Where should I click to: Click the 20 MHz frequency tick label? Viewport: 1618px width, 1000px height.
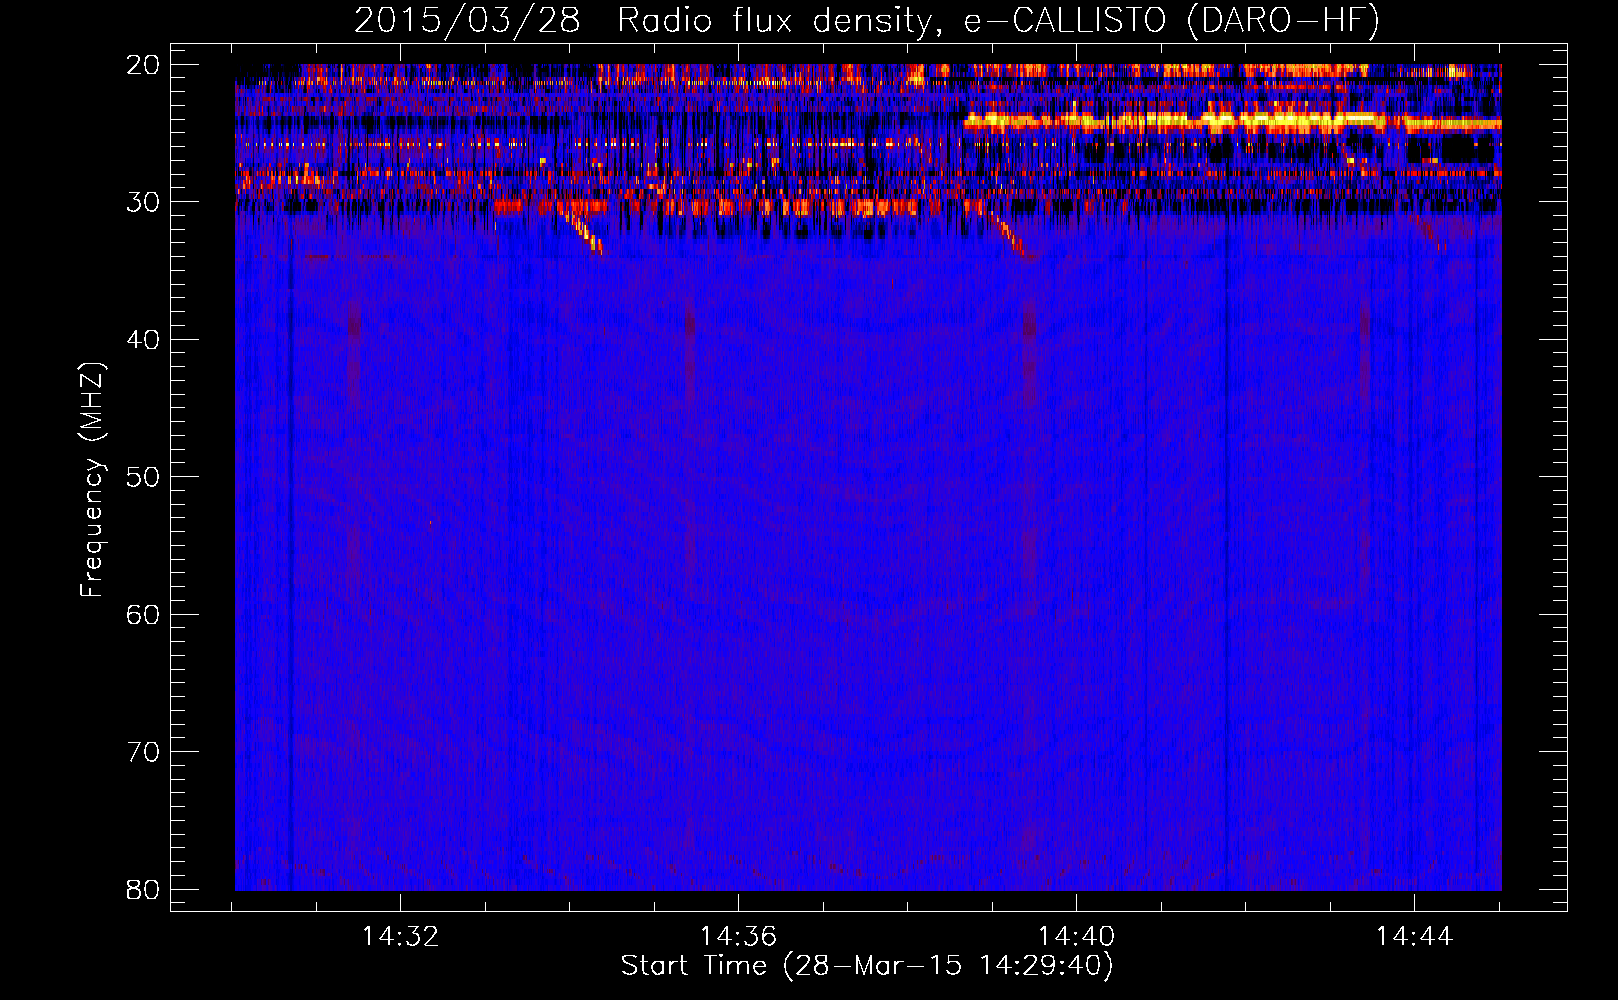143,65
